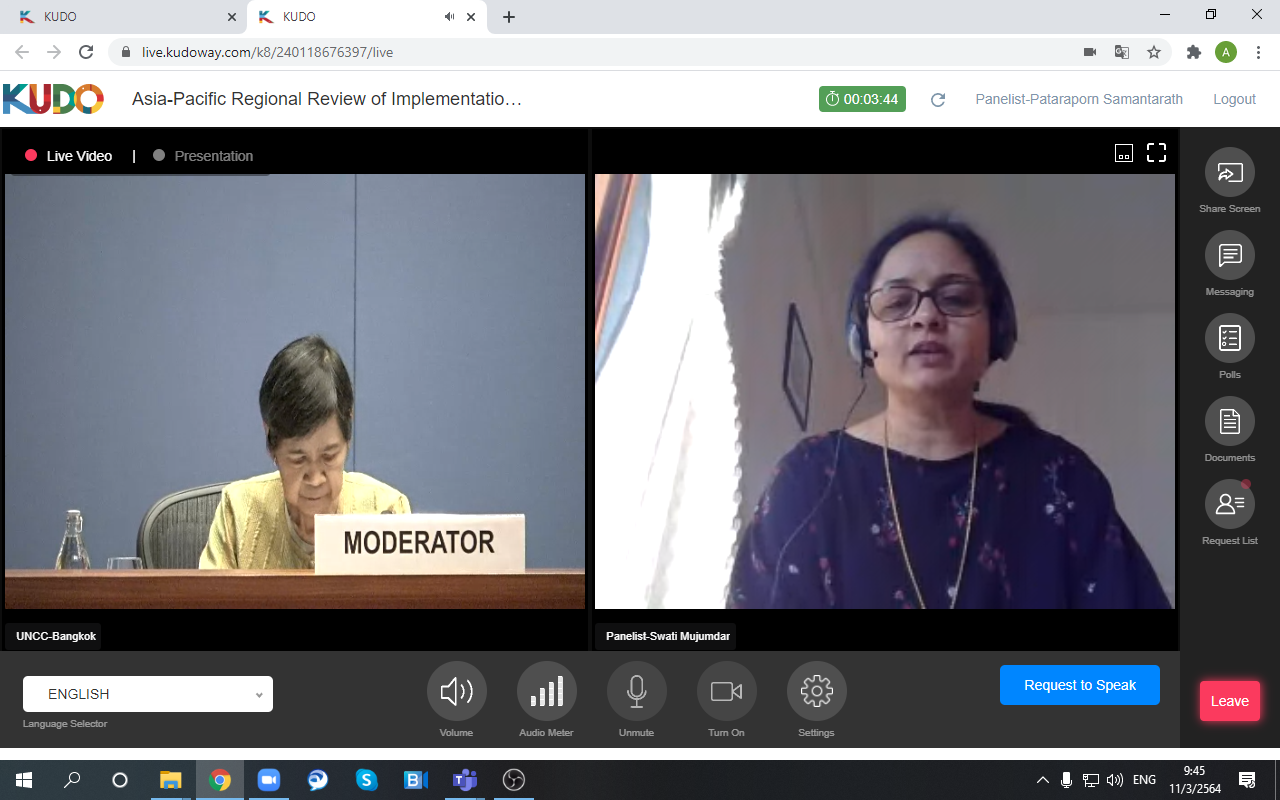Show hidden system tray icons
1280x800 pixels.
1042,780
